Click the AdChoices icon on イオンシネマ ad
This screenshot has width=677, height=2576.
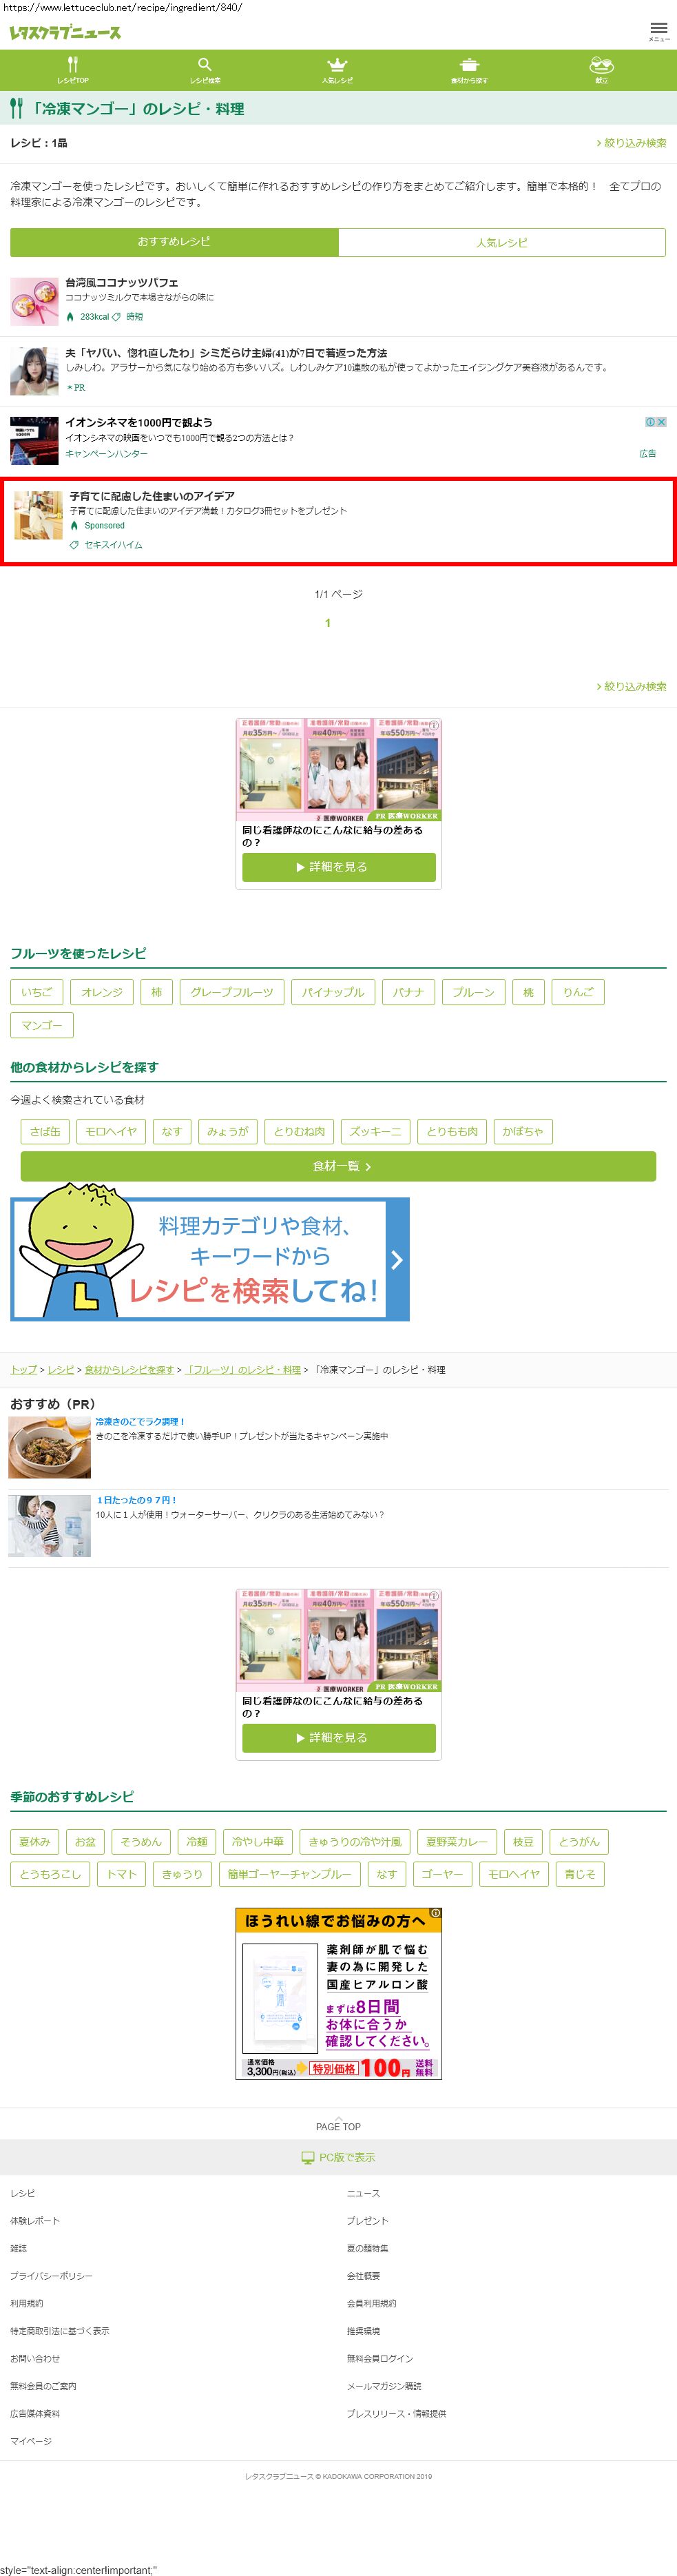pyautogui.click(x=650, y=422)
